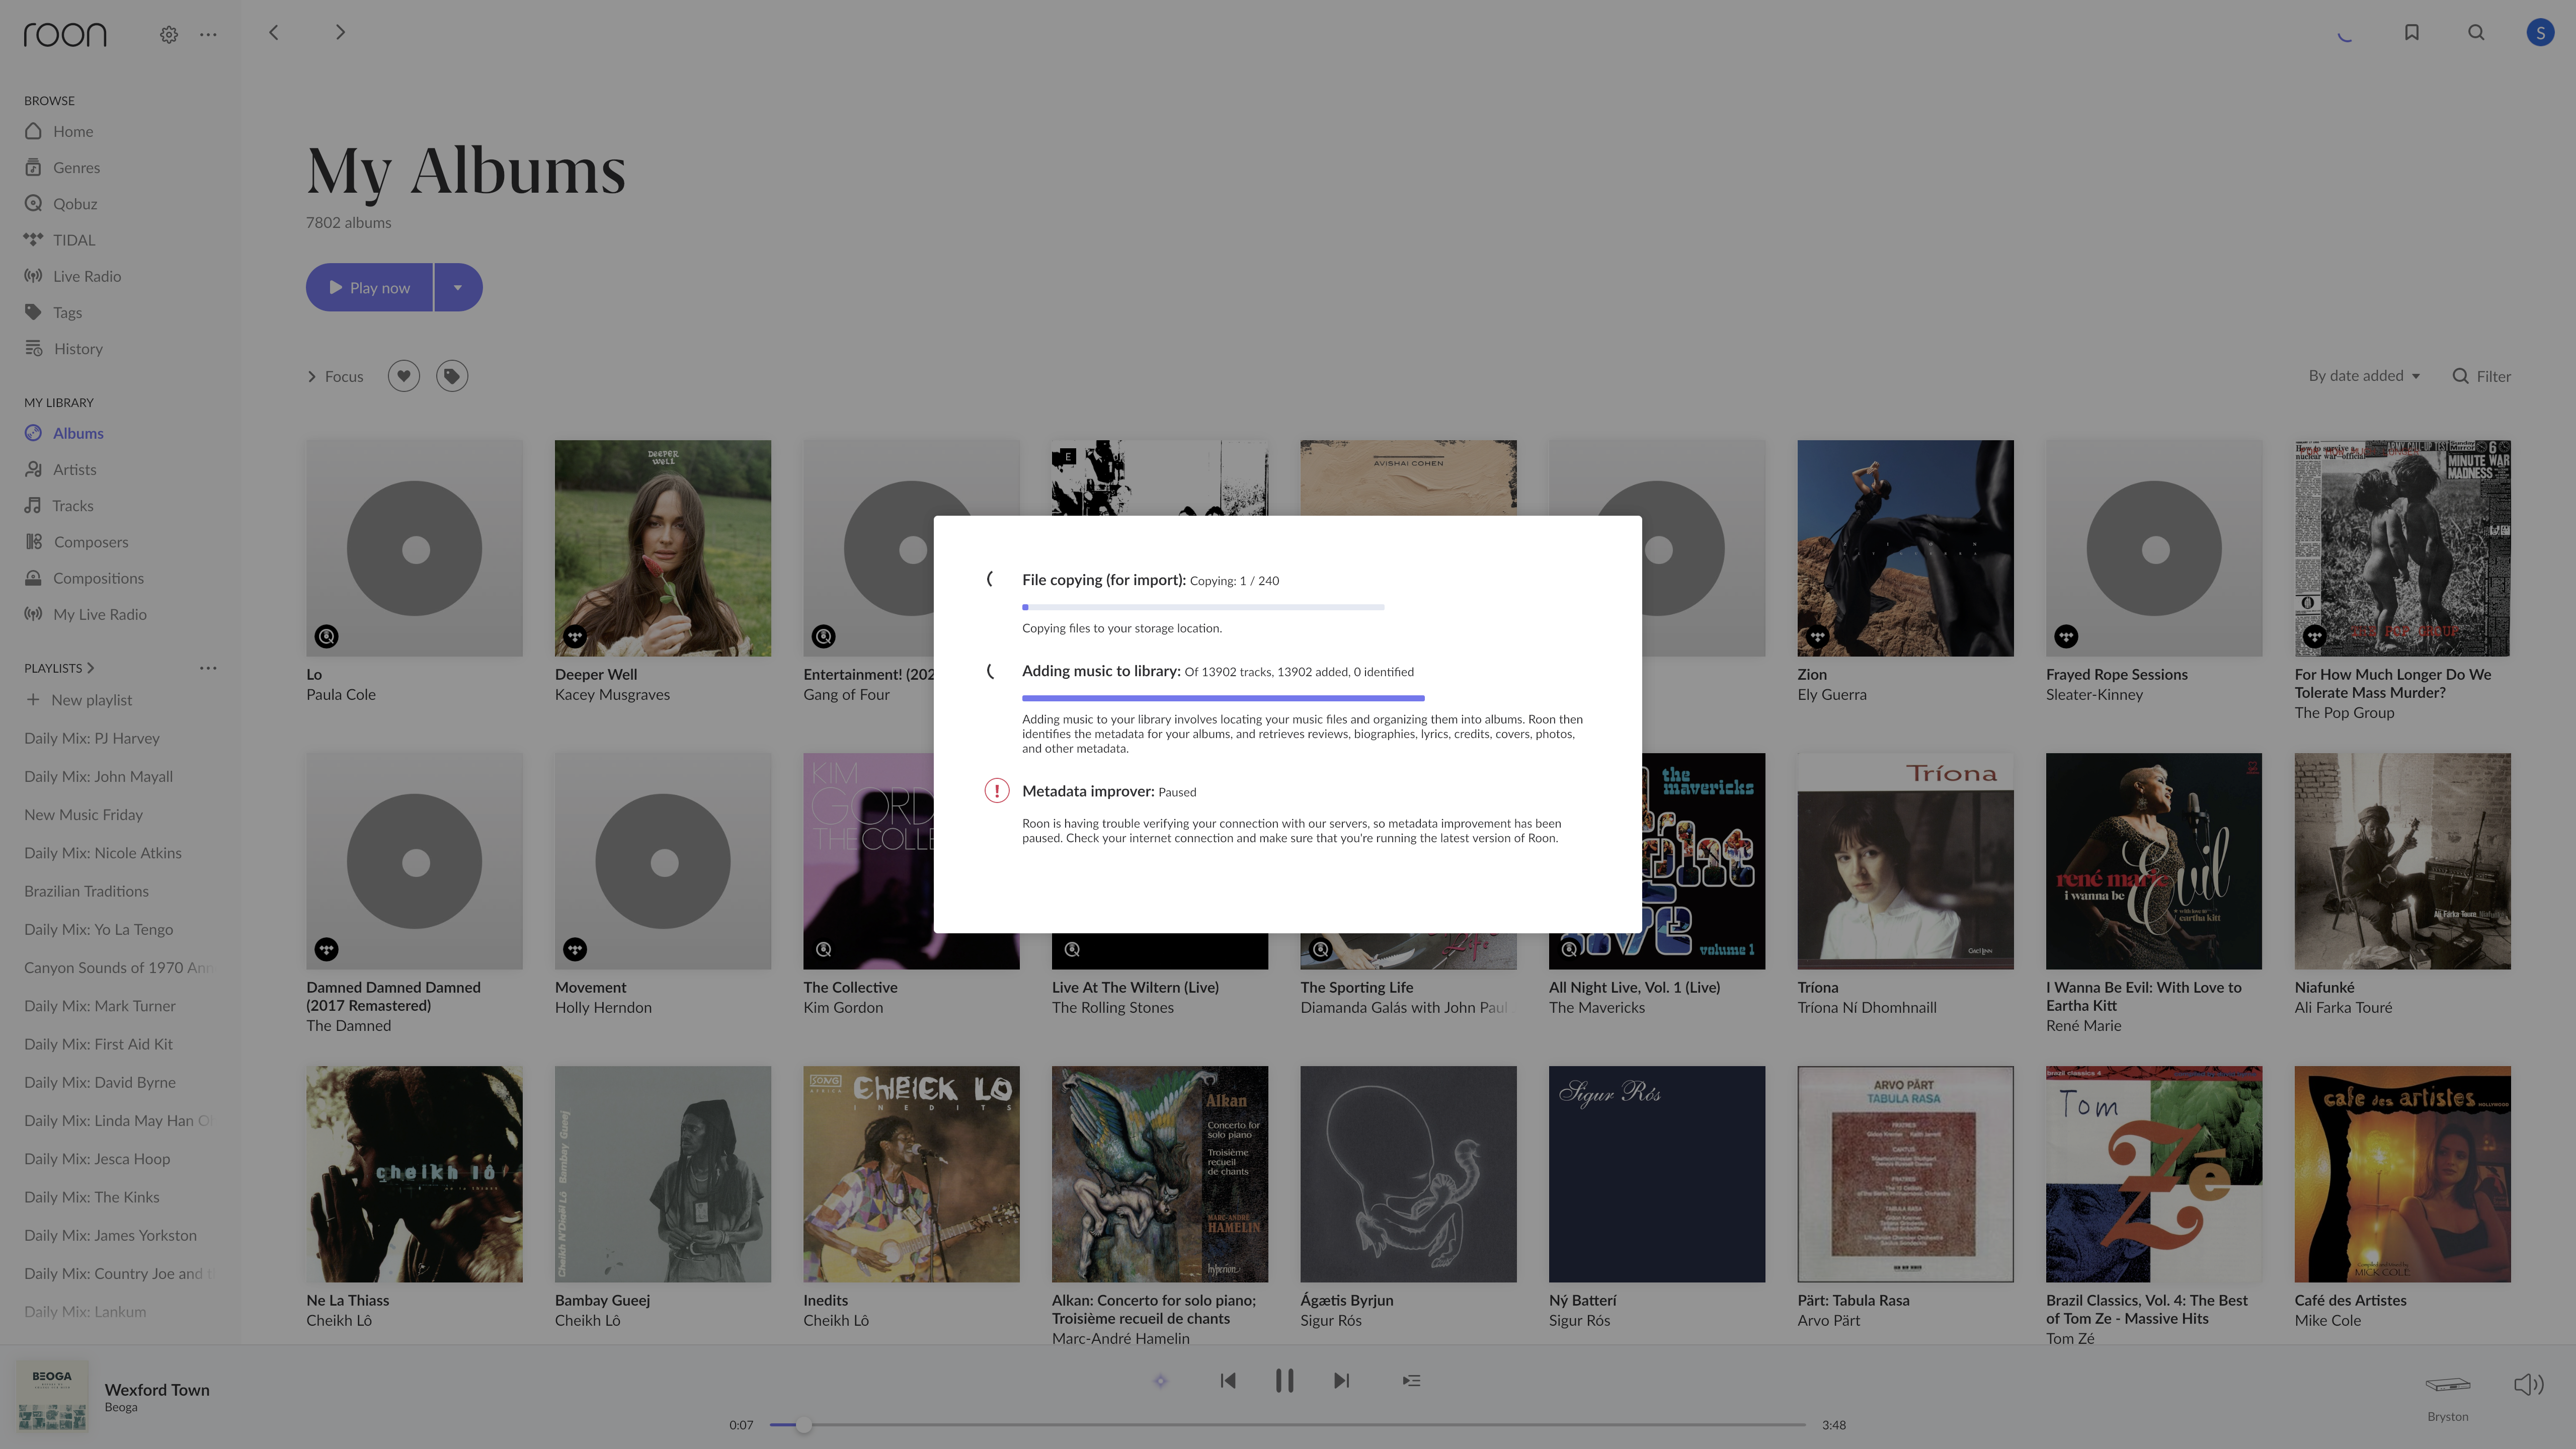Open the Wexford Town track title
Viewport: 2576px width, 1449px height.
coord(157,1390)
